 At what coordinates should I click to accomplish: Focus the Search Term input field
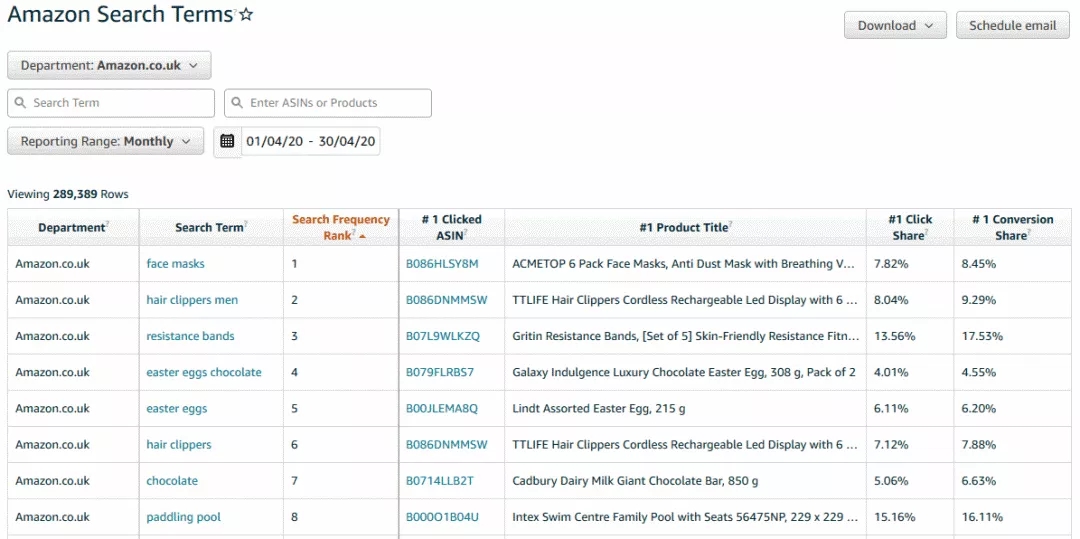point(111,103)
